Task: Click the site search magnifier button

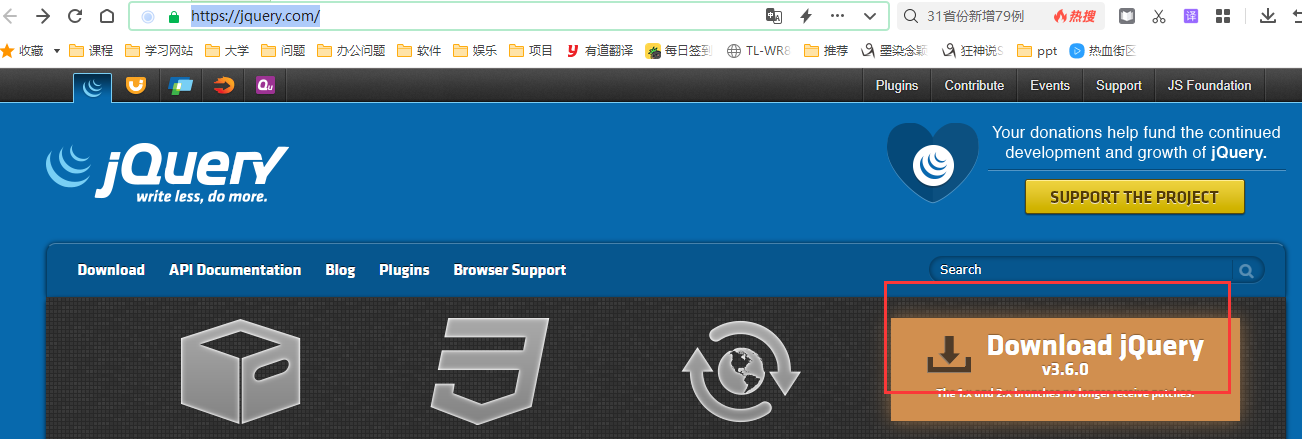Action: tap(1247, 270)
